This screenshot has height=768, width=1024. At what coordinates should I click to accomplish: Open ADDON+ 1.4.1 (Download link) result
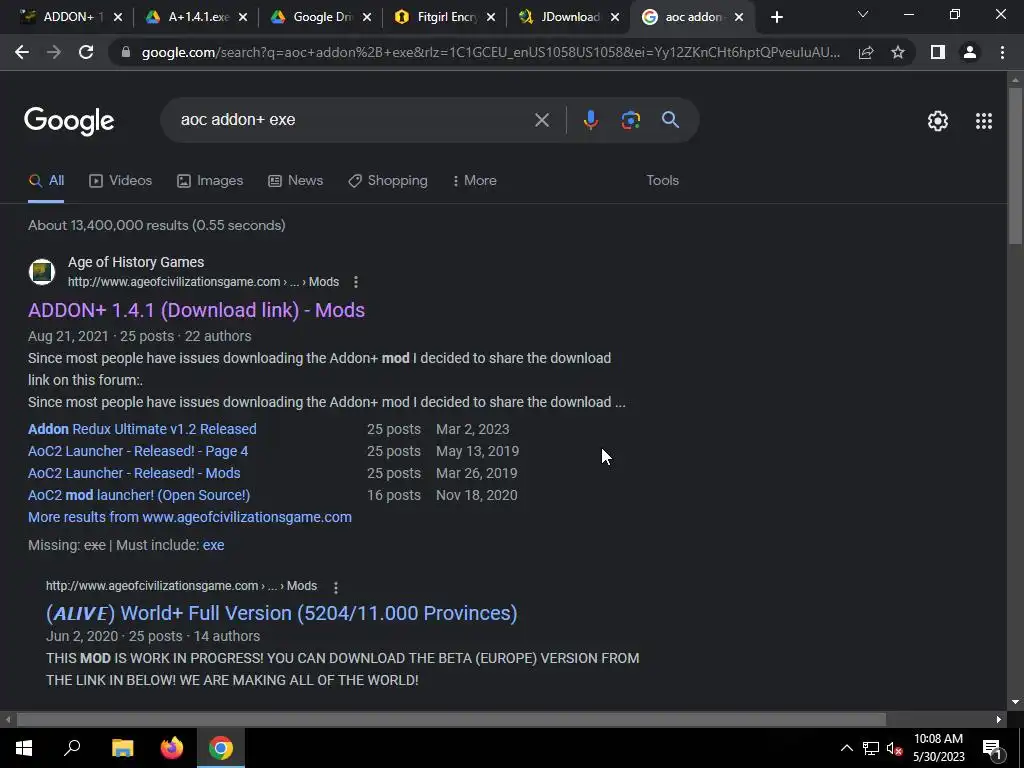pos(197,310)
